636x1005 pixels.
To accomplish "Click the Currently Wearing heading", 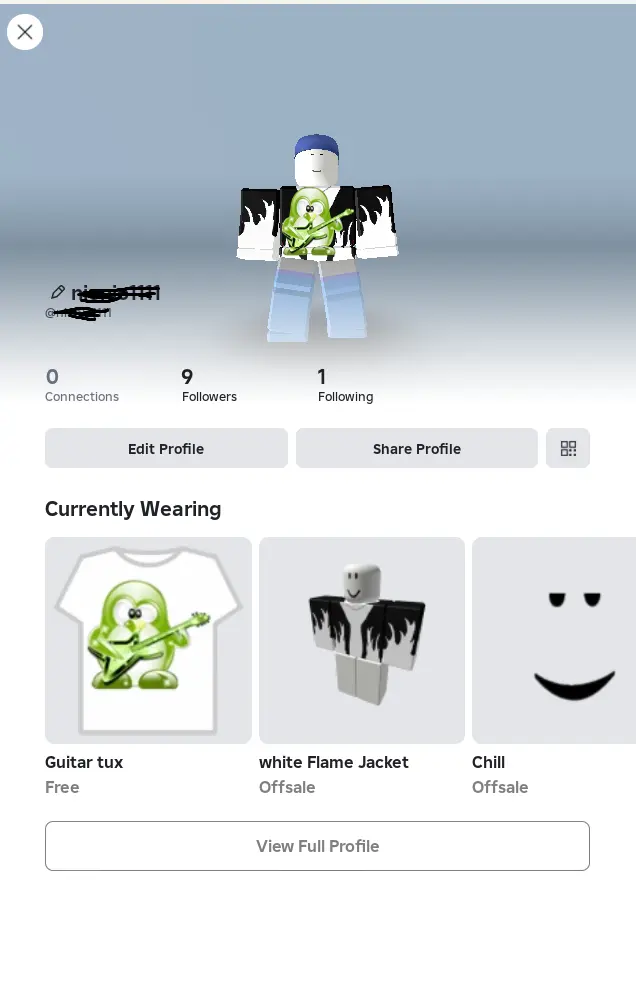I will tap(133, 509).
